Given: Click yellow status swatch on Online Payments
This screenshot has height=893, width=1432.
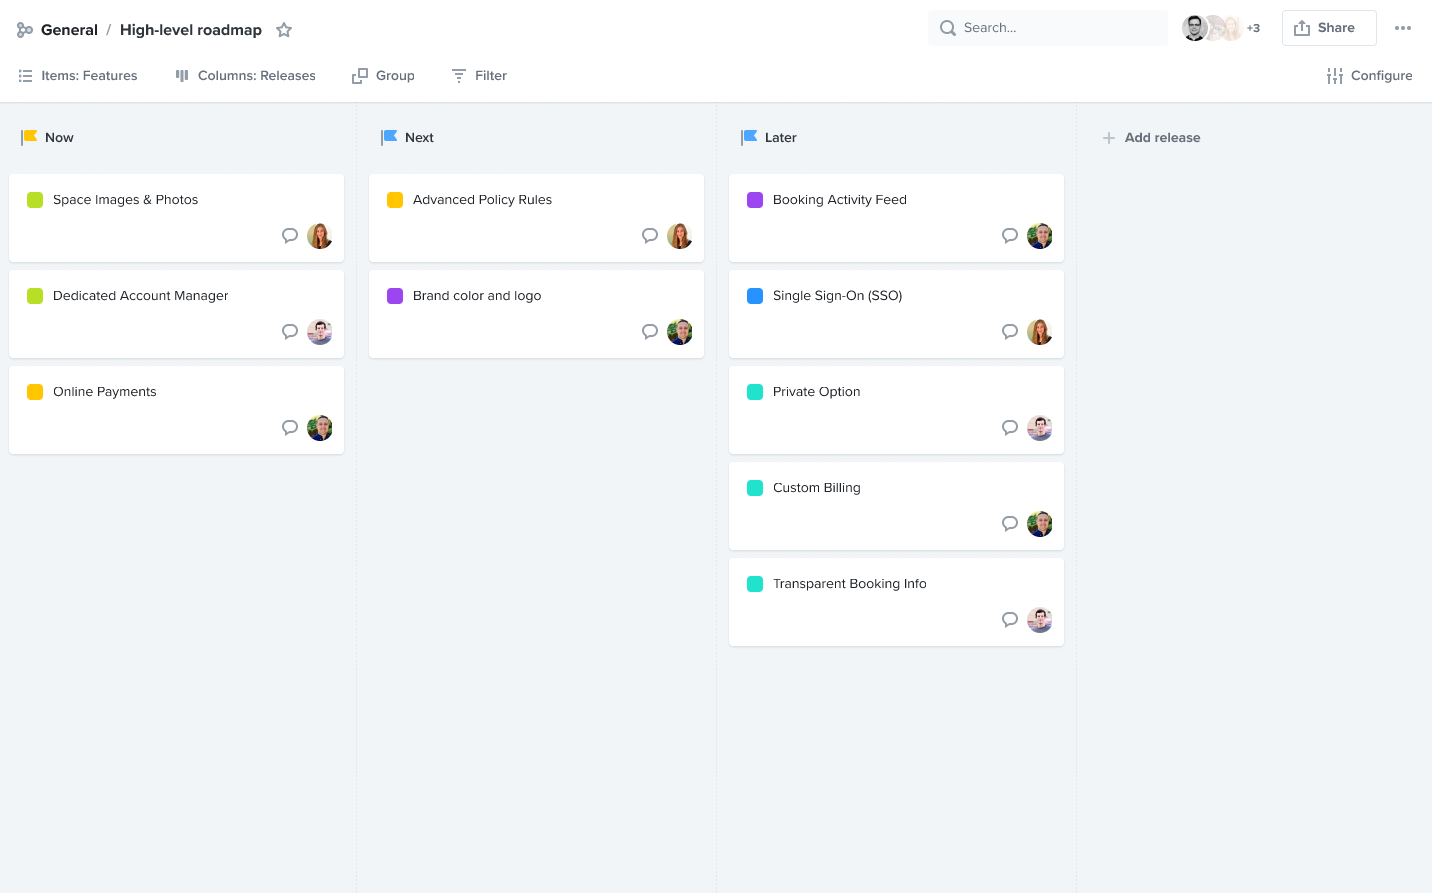Looking at the screenshot, I should [x=35, y=392].
